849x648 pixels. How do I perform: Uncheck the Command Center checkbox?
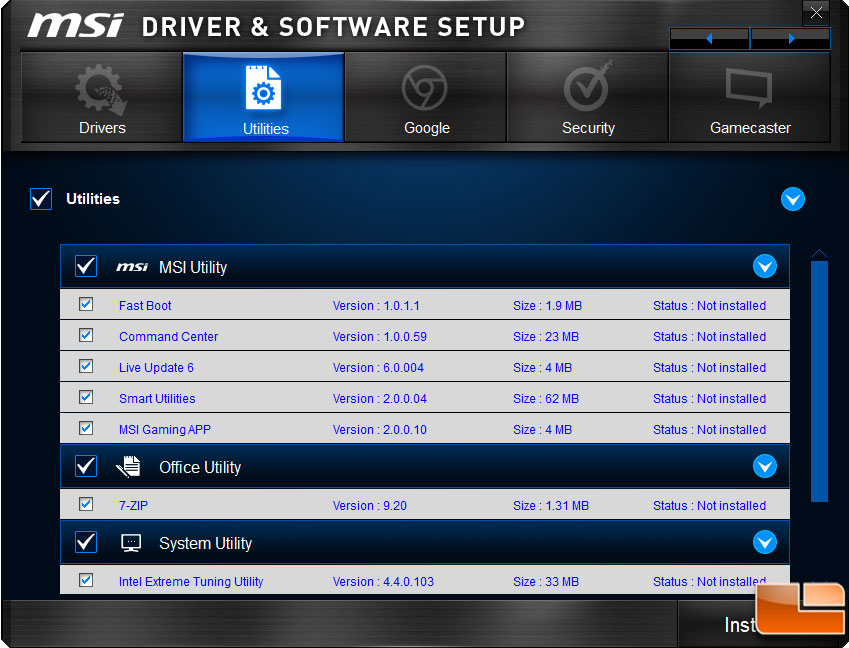click(86, 335)
